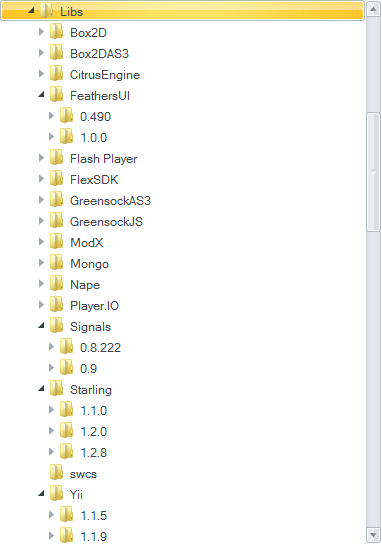This screenshot has width=382, height=544.
Task: Expand the ModX folder arrow
Action: point(41,242)
